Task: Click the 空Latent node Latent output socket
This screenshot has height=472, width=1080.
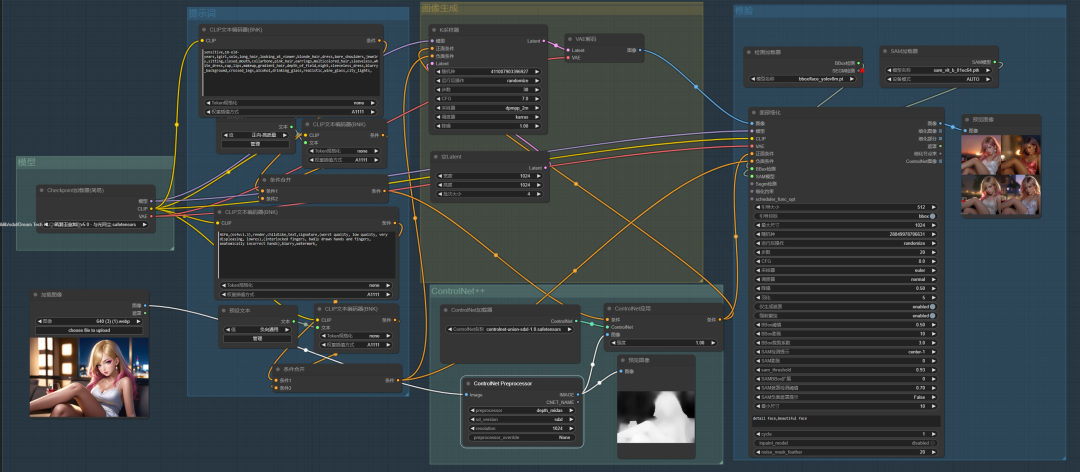Action: point(545,168)
